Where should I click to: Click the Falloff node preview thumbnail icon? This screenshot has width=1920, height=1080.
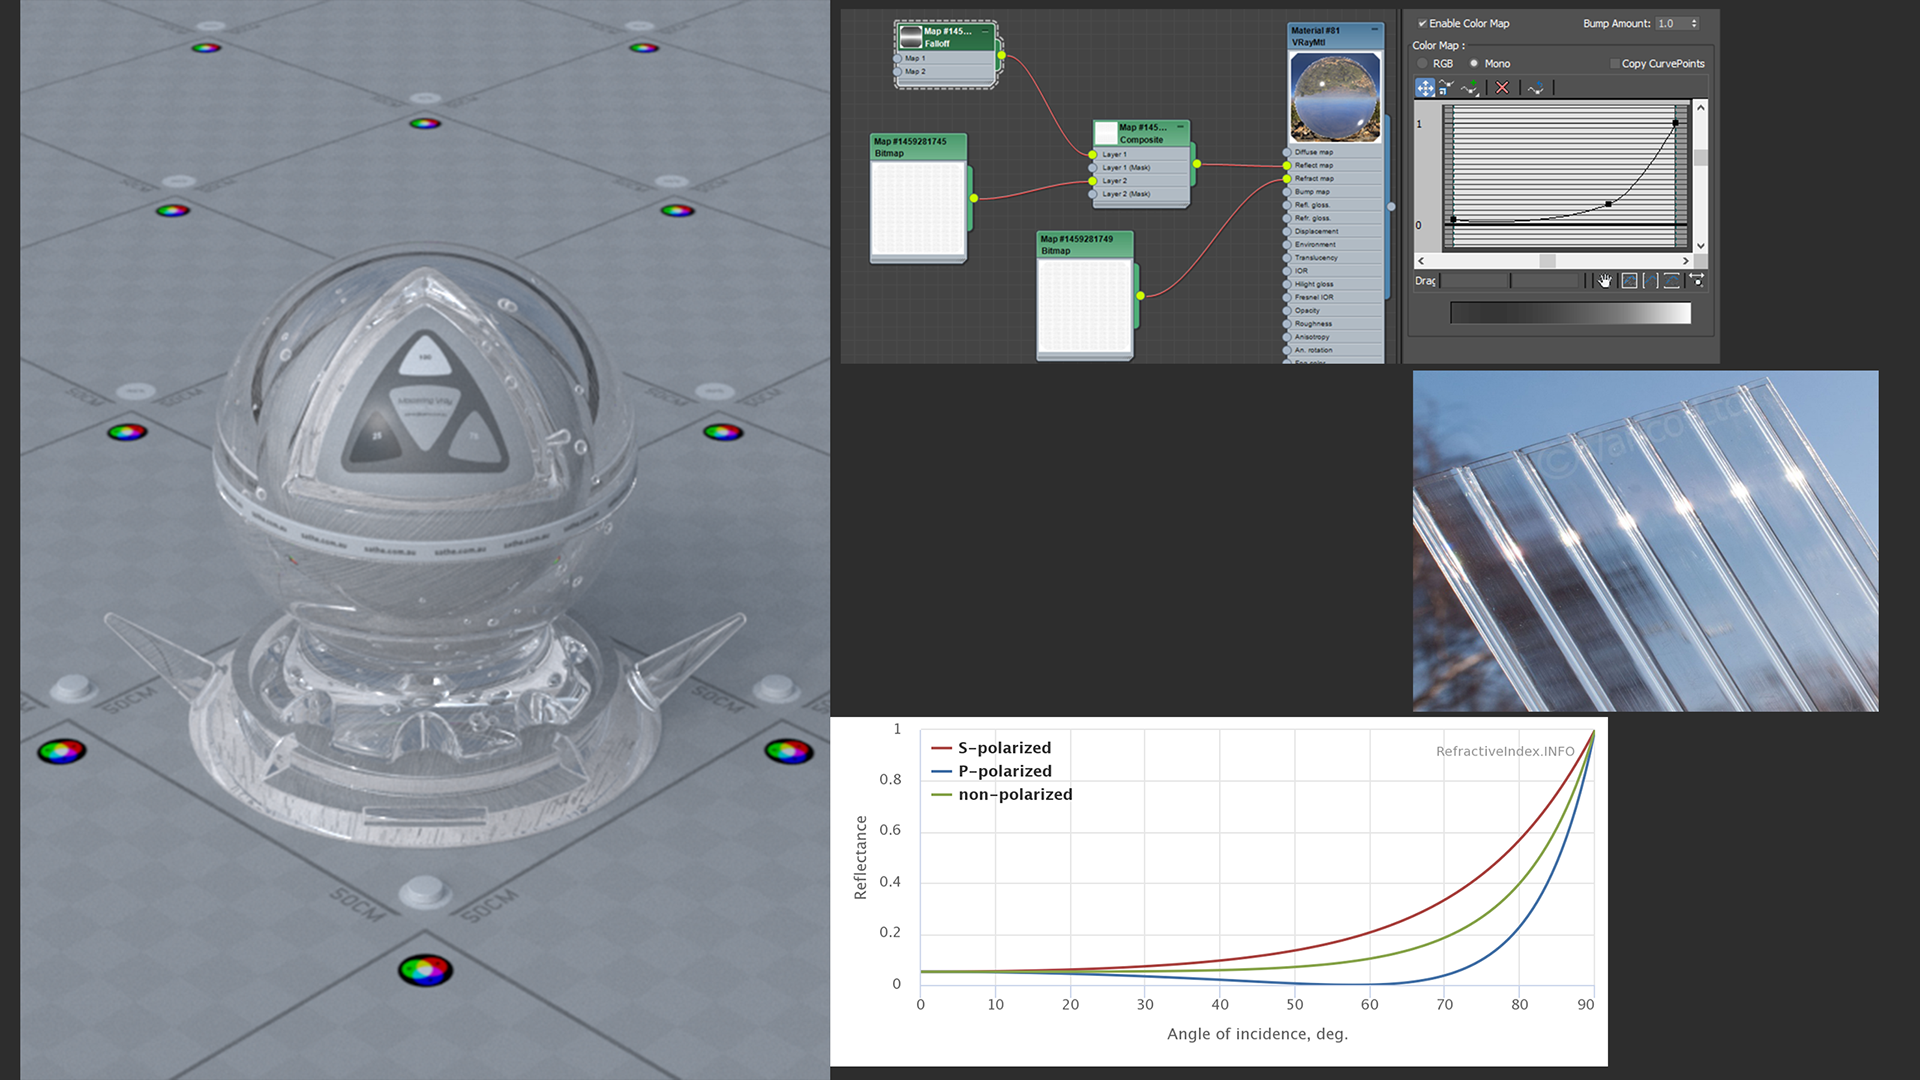[910, 37]
